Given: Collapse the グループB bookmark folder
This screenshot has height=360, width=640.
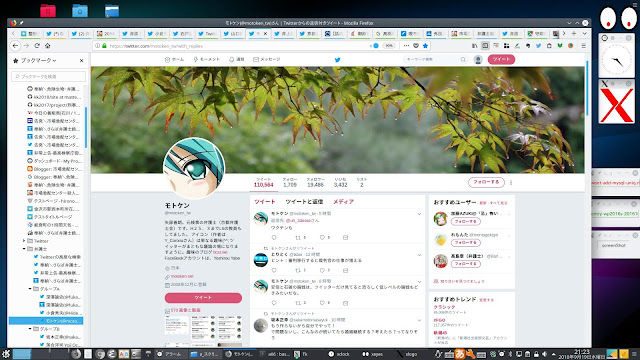Looking at the screenshot, I should (30, 329).
